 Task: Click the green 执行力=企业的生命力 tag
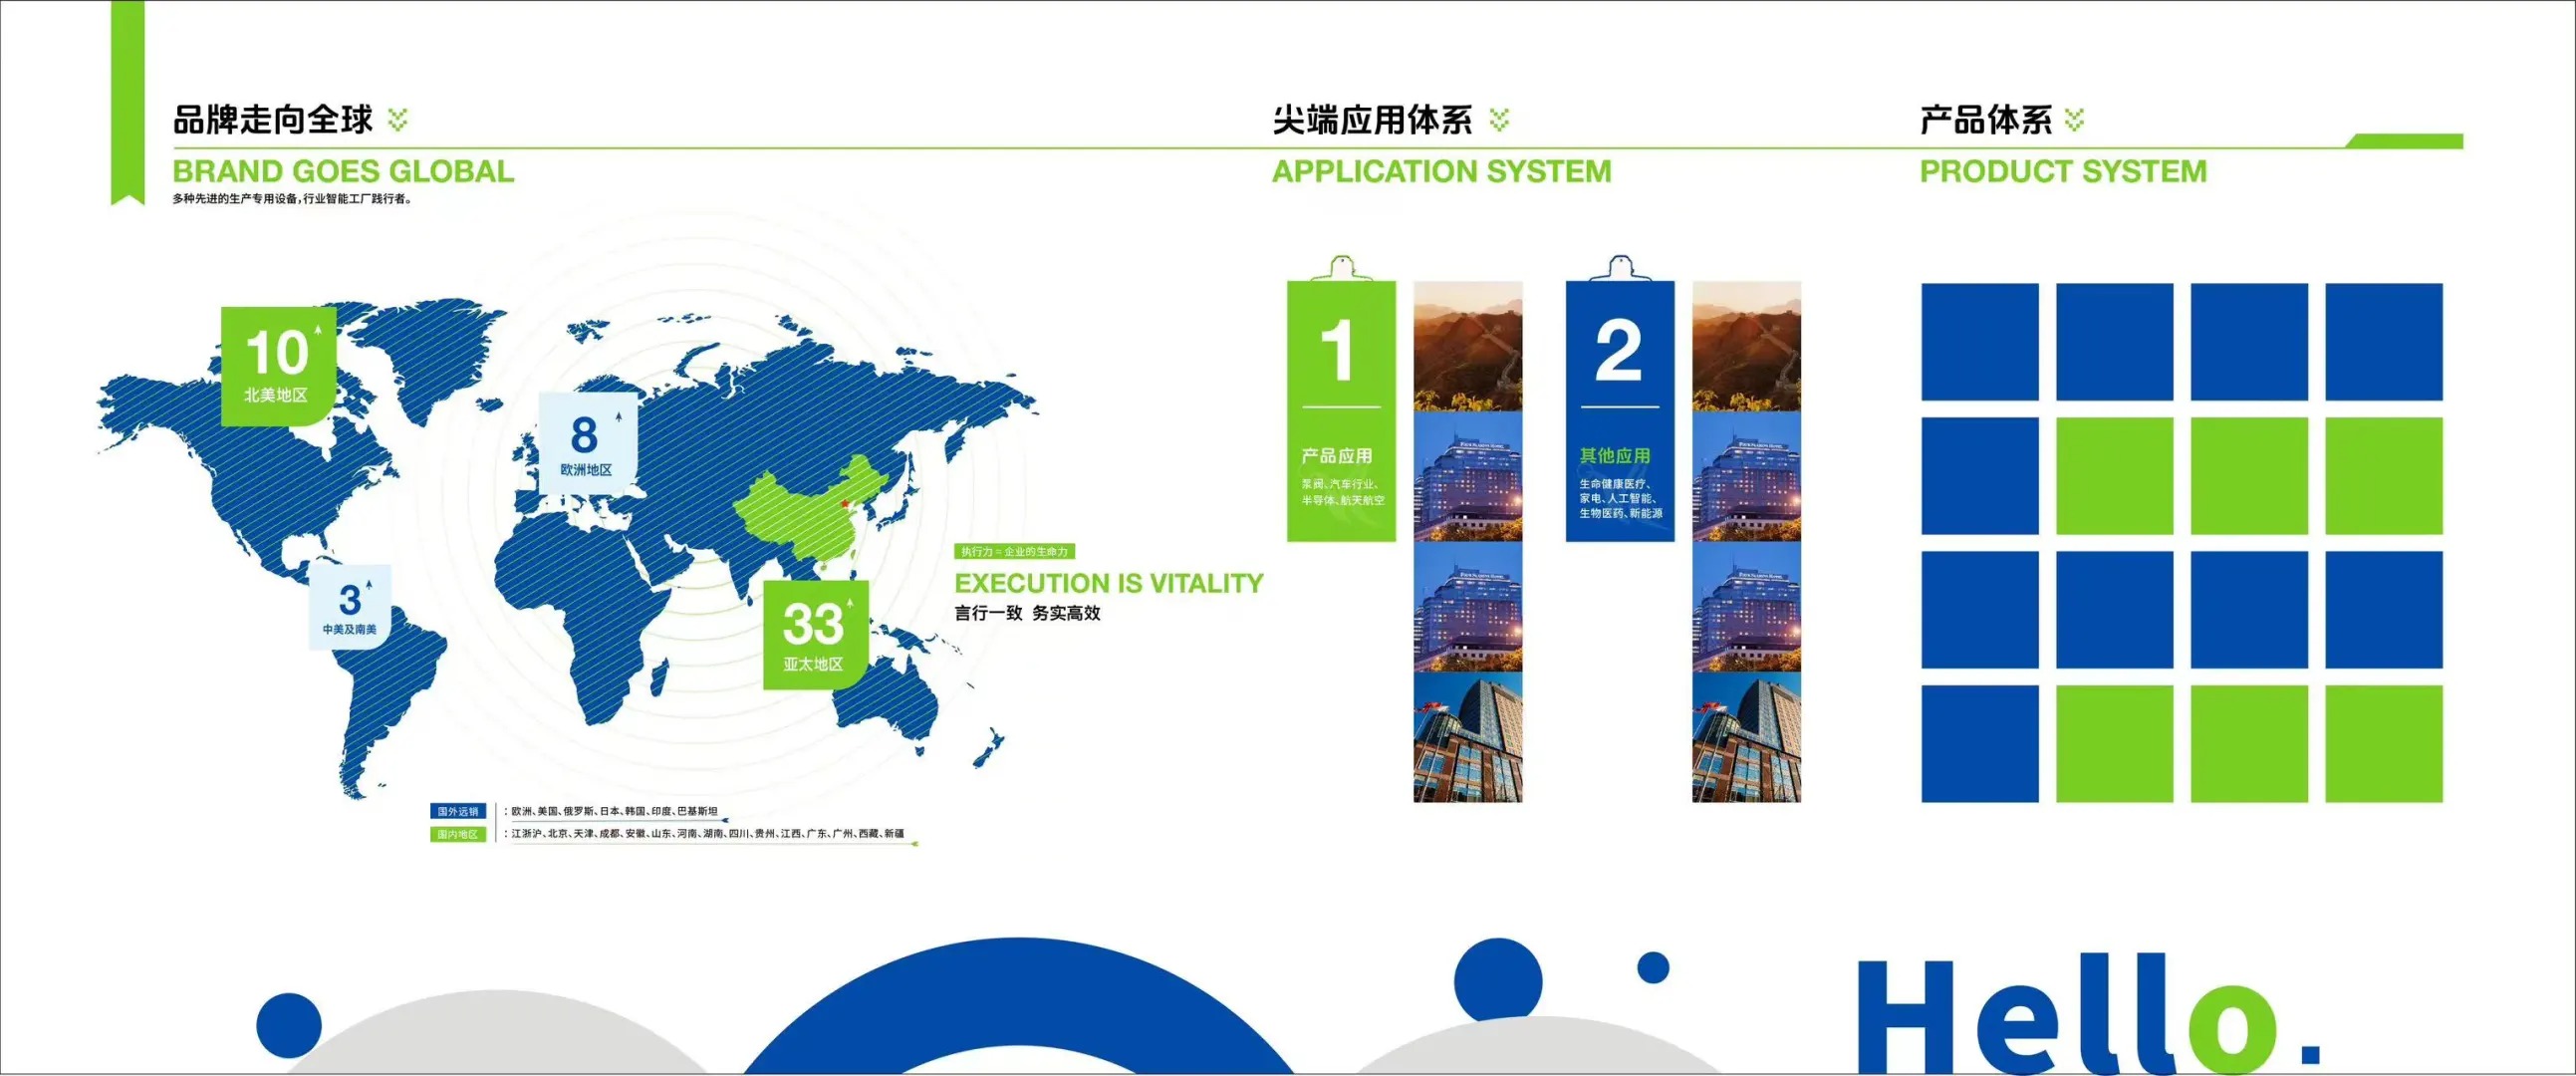(x=1014, y=551)
